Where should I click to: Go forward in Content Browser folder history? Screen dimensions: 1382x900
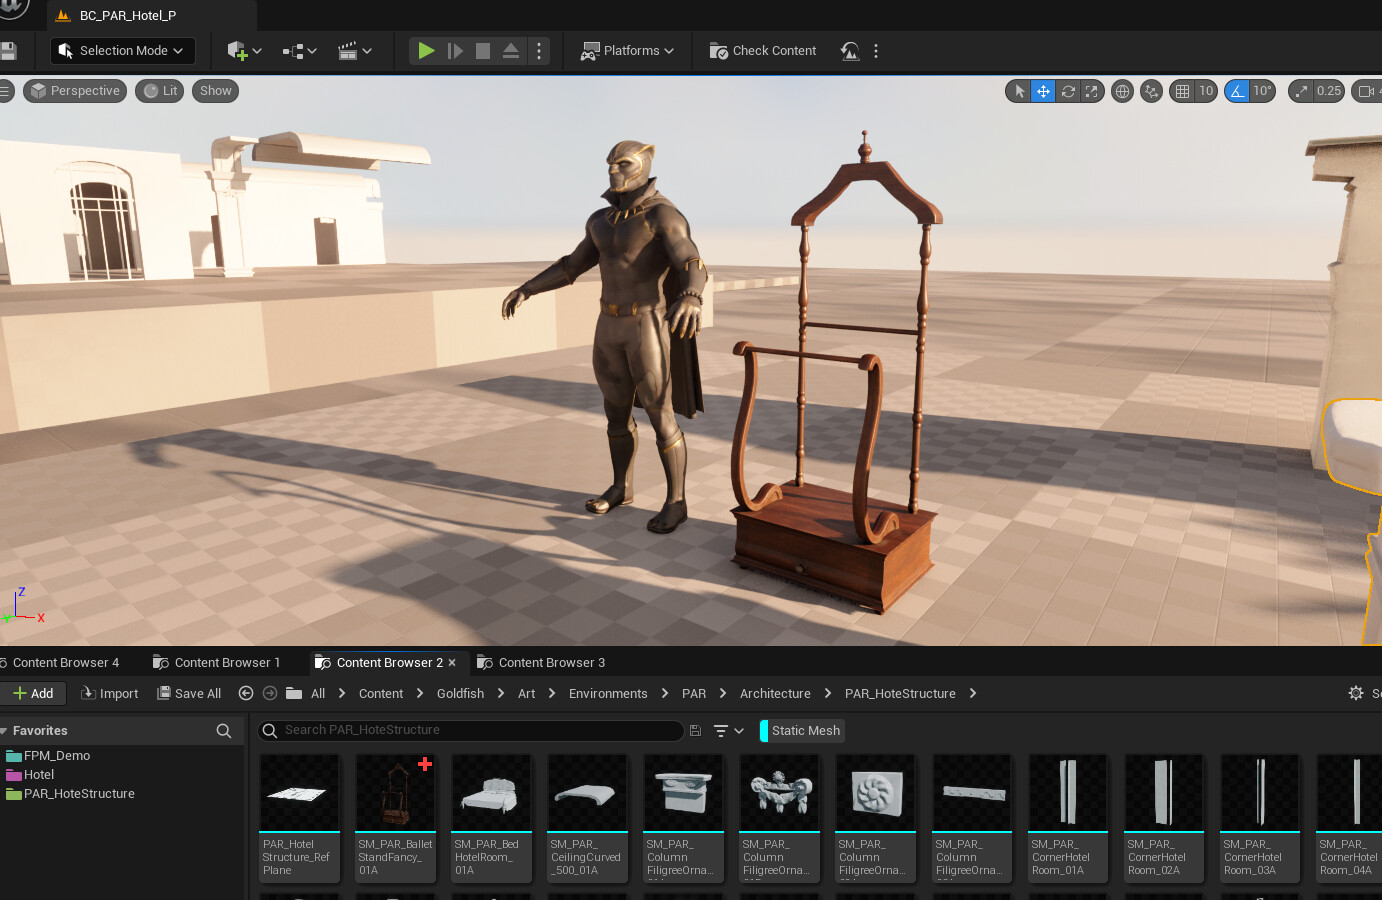tap(270, 693)
